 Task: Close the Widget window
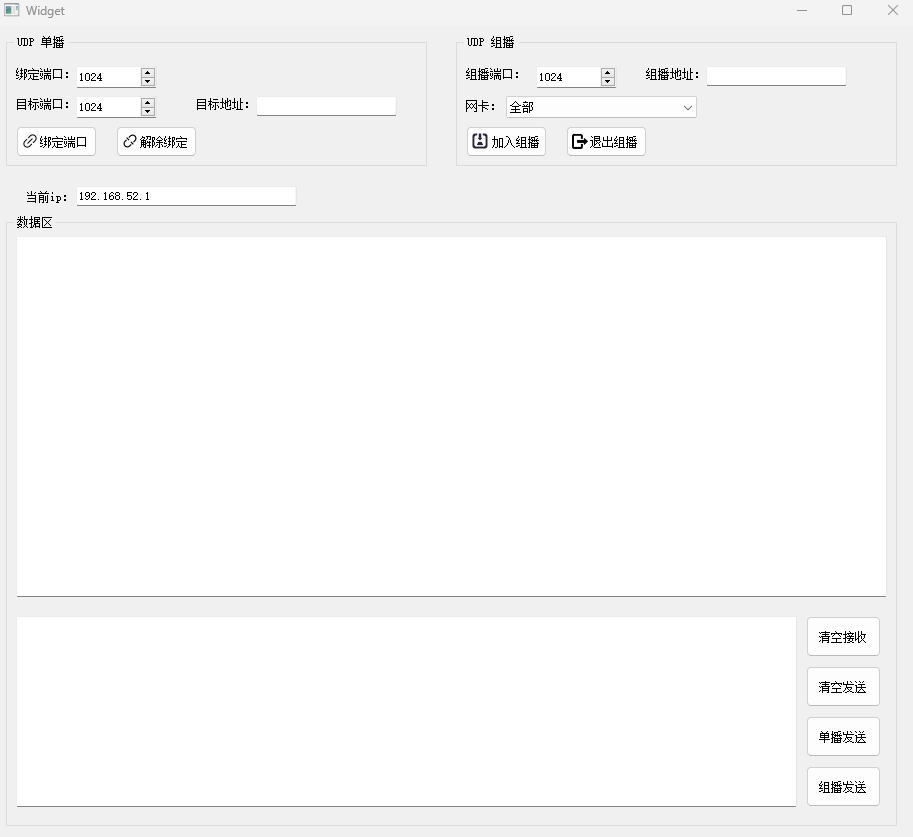[x=893, y=10]
